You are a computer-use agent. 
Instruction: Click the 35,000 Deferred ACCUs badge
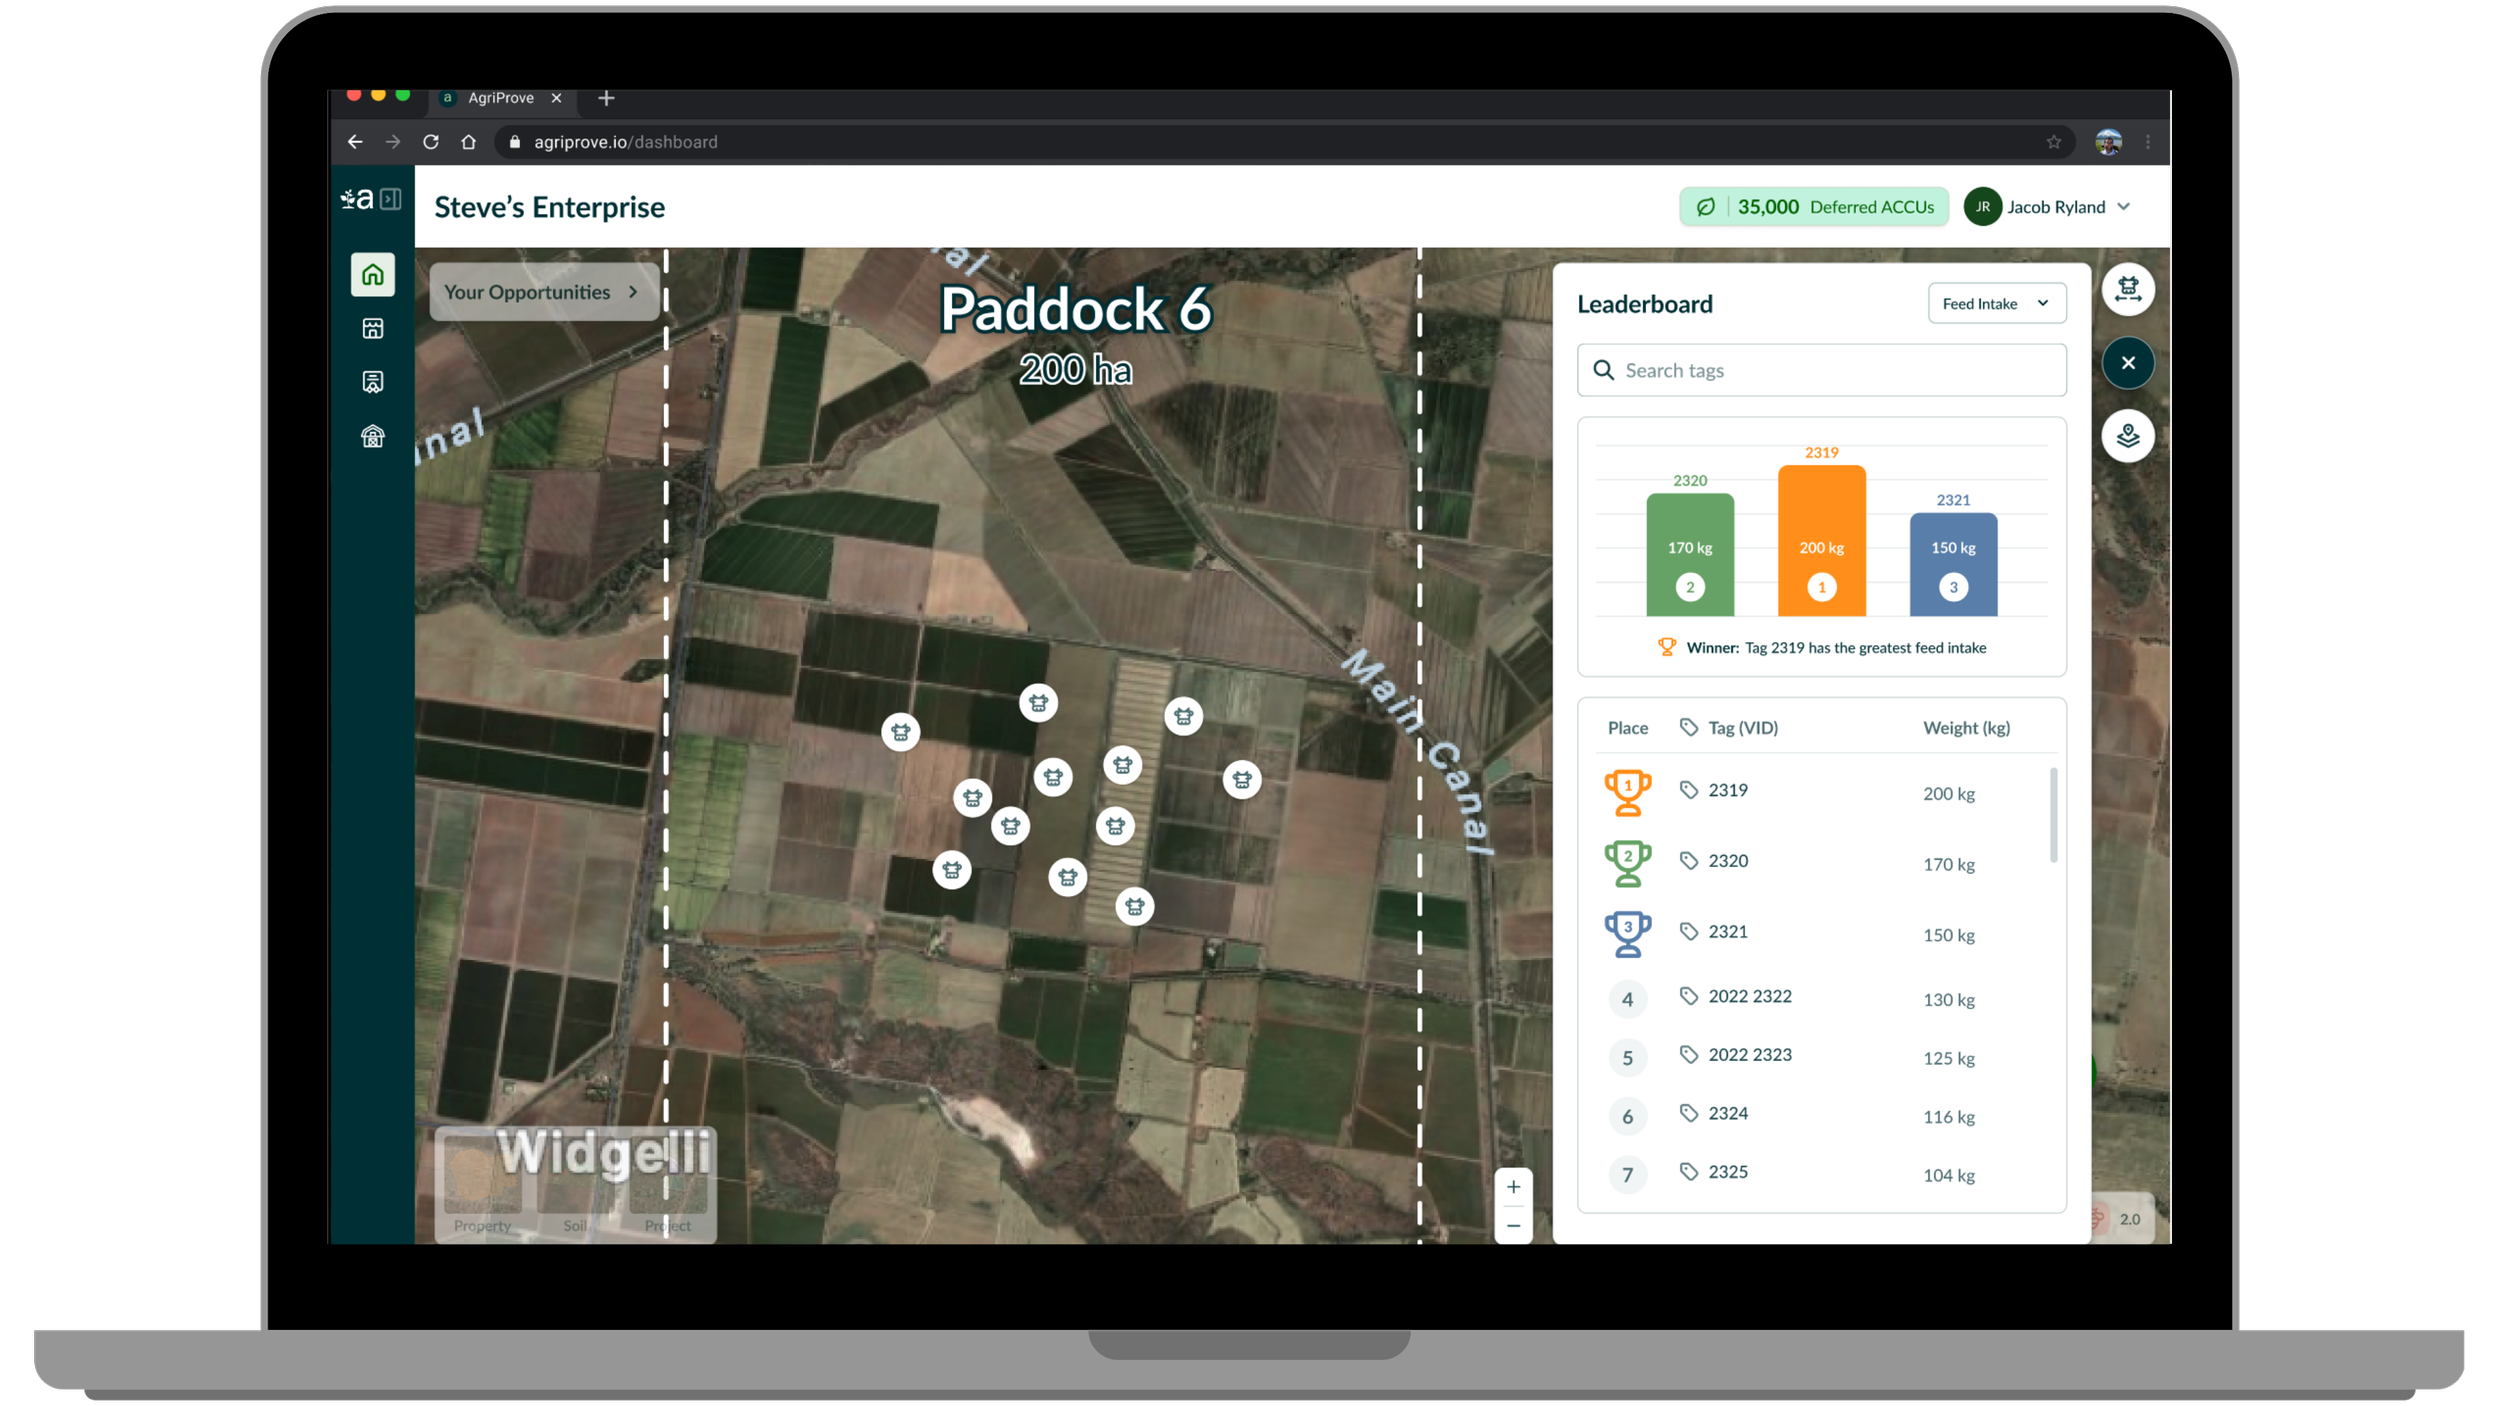(x=1813, y=207)
